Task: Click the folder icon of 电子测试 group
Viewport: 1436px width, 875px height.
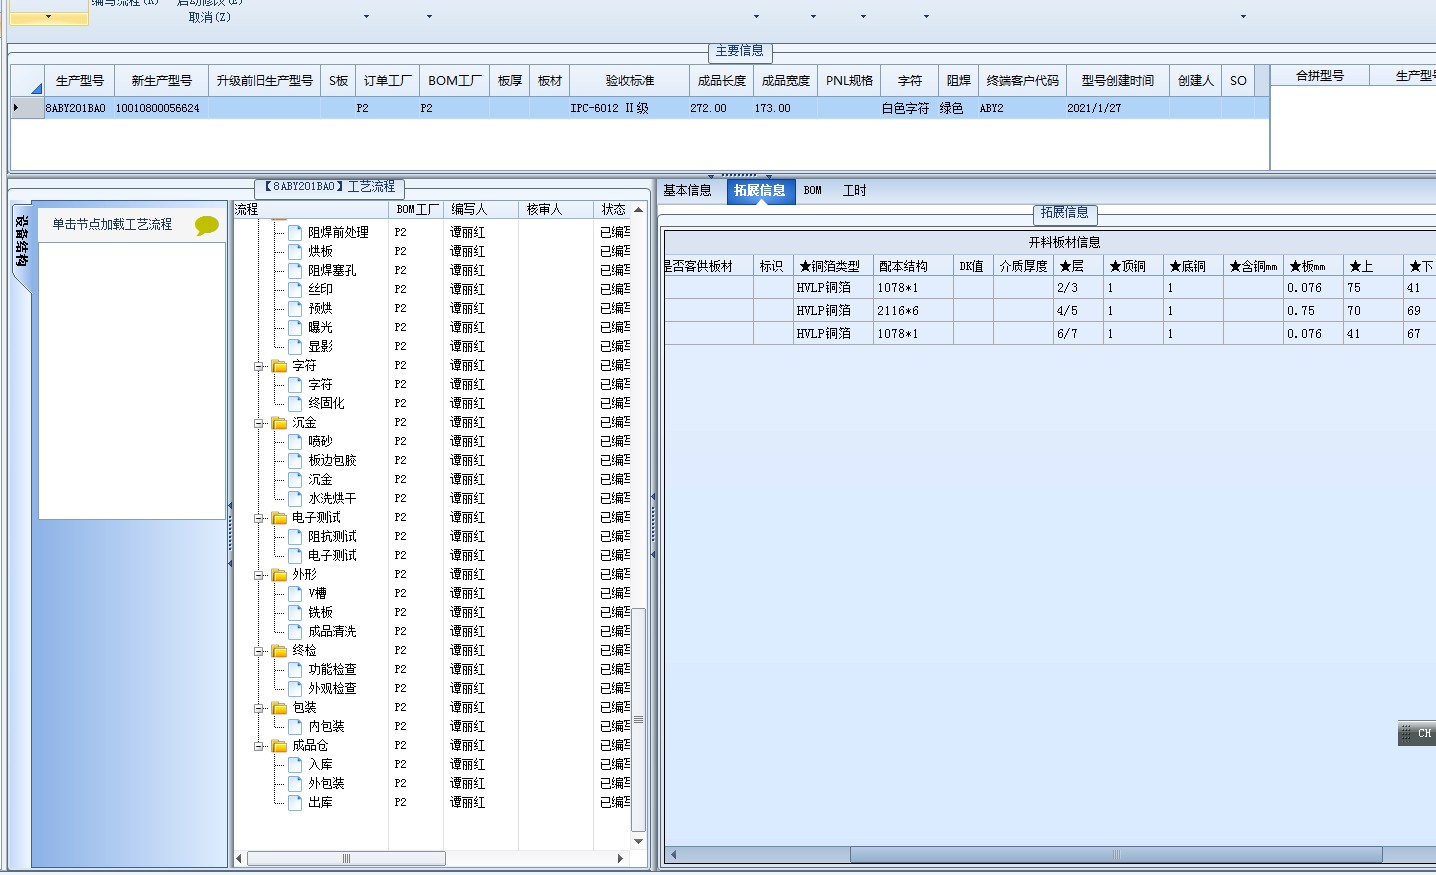Action: pos(279,518)
